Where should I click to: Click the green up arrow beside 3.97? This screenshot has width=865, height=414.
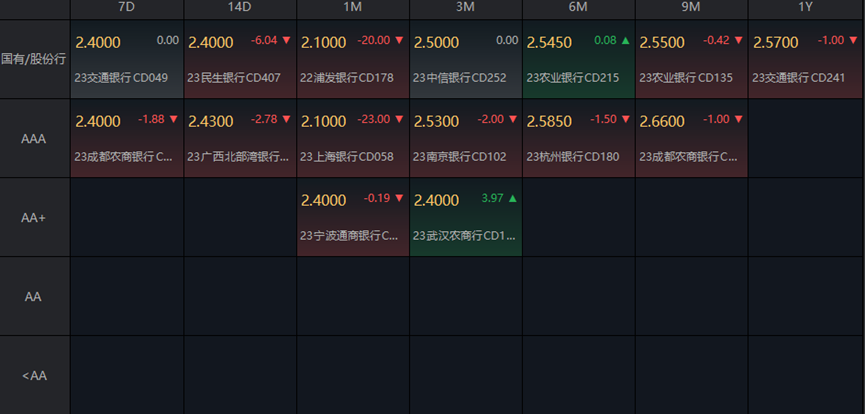coord(512,198)
